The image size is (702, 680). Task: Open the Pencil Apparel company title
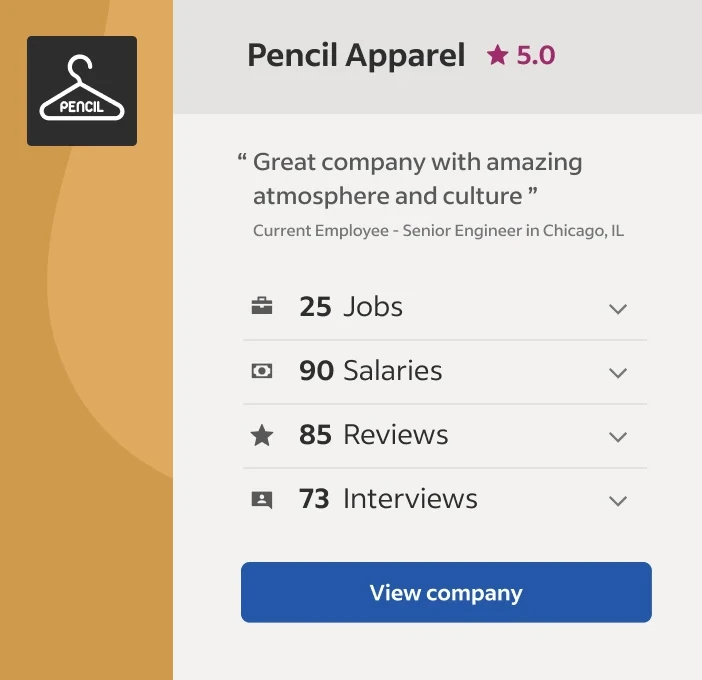tap(356, 56)
